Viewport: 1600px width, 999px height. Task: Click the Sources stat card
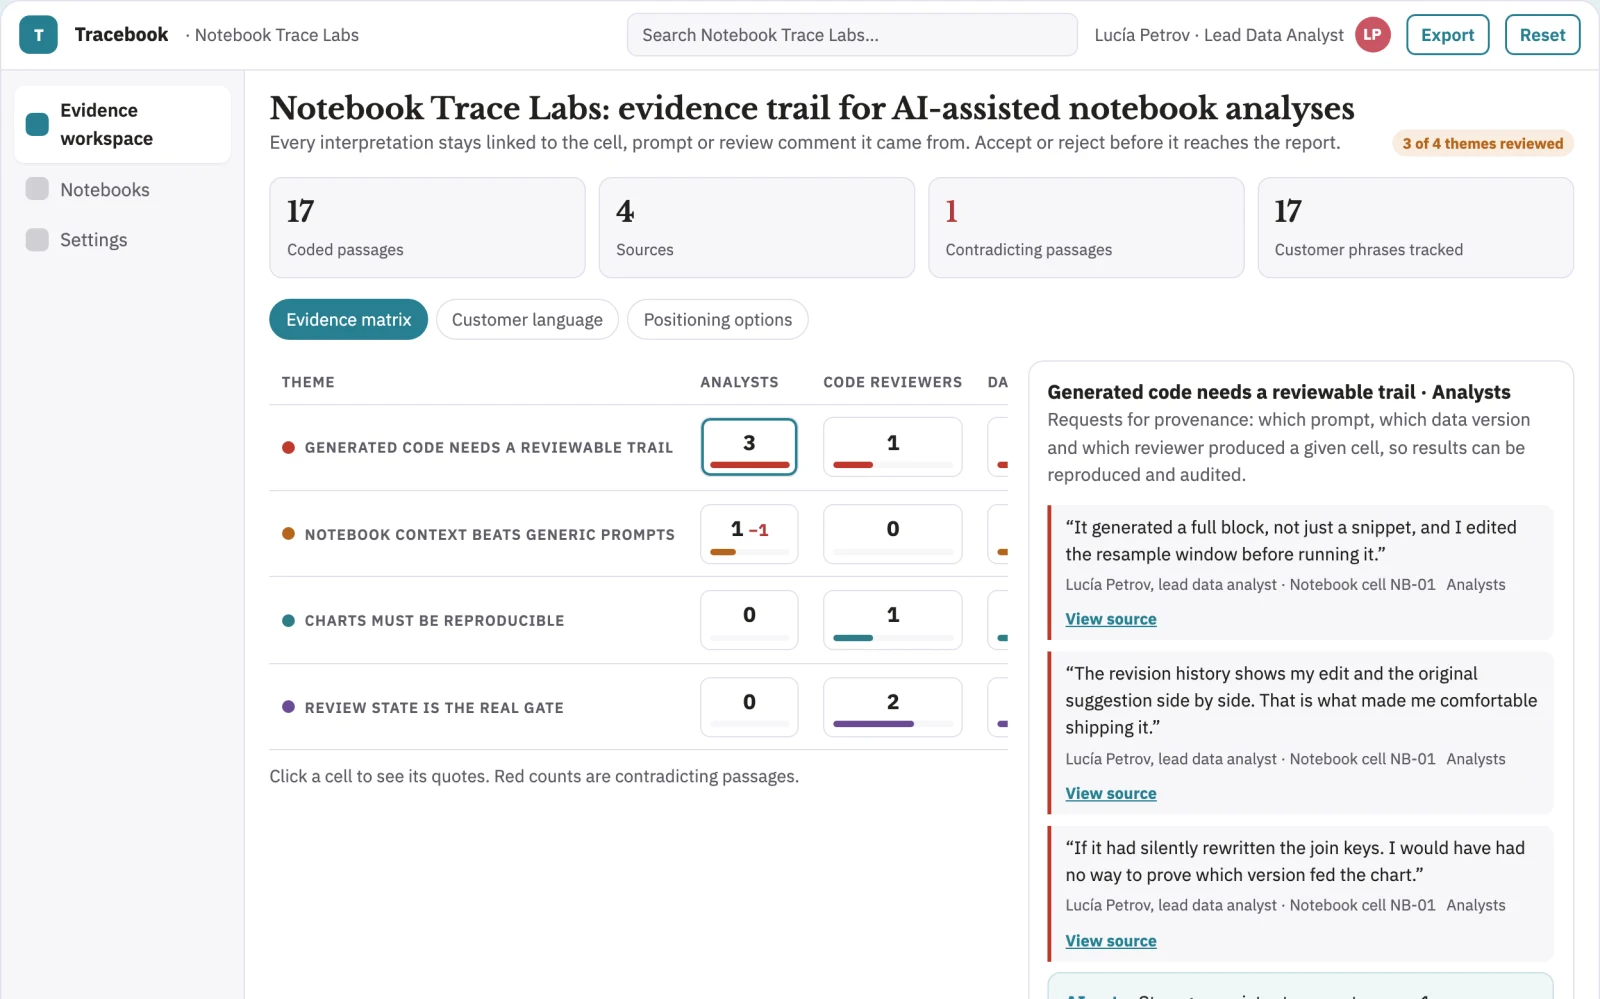[757, 228]
